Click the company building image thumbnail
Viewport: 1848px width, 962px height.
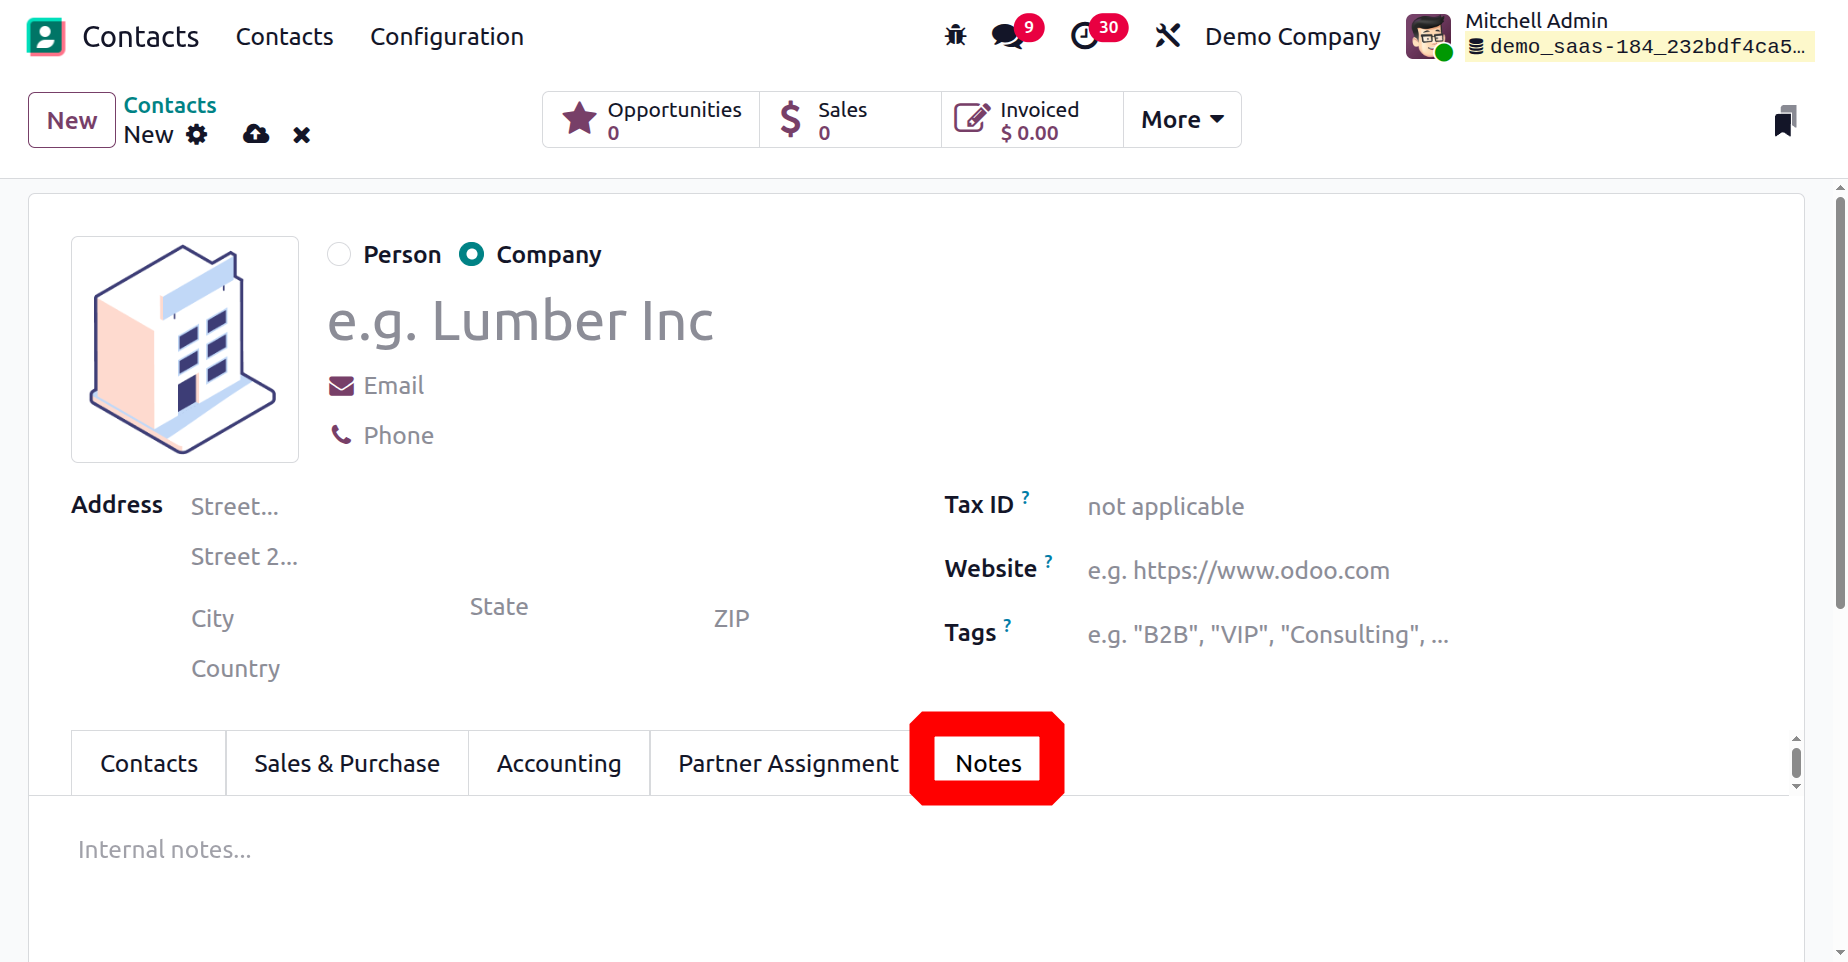185,349
